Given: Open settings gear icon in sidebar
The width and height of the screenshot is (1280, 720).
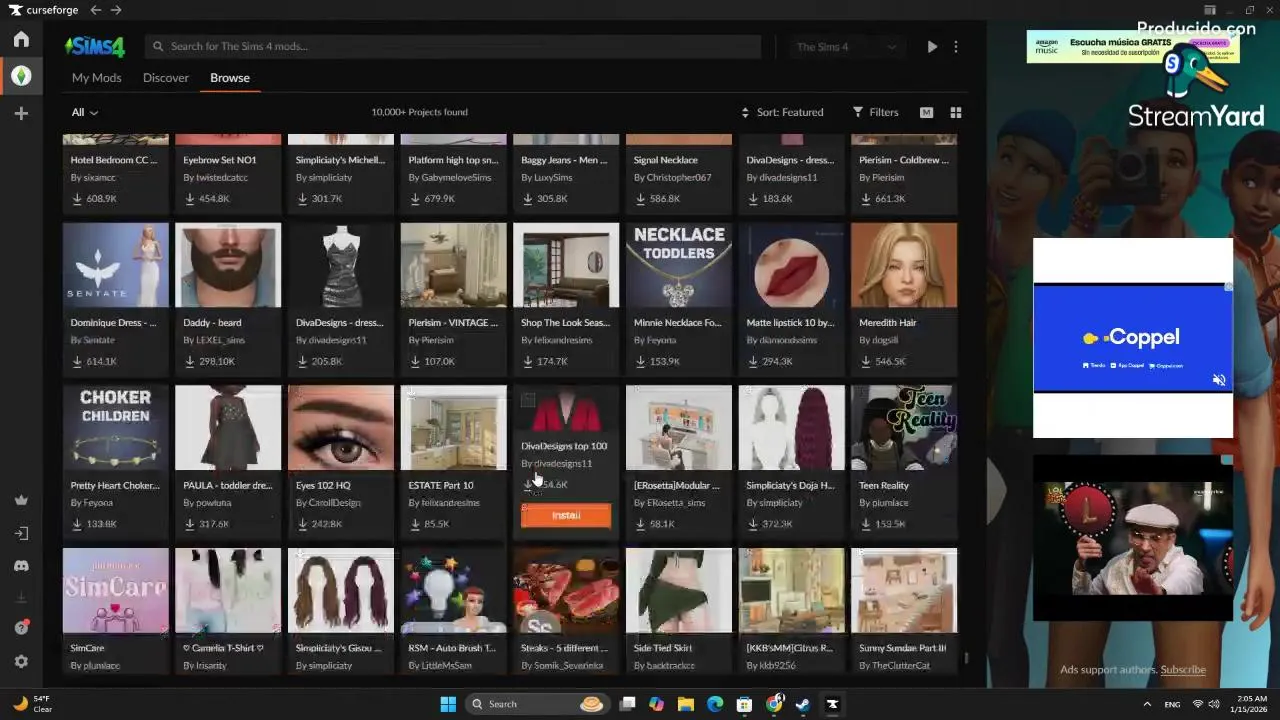Looking at the screenshot, I should (x=21, y=662).
